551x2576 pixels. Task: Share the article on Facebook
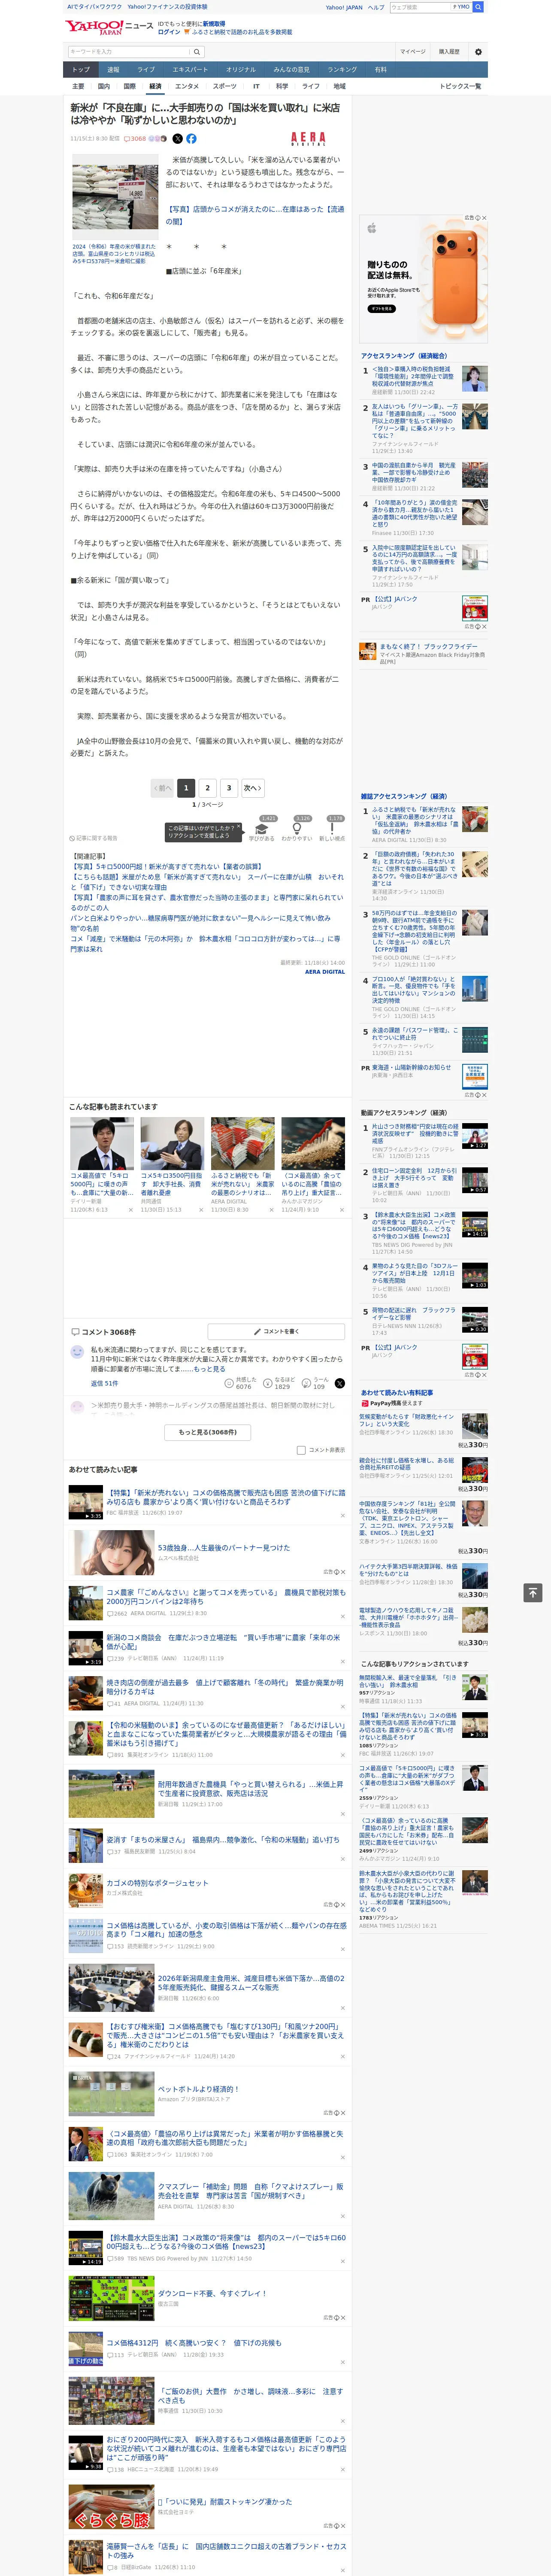click(191, 139)
